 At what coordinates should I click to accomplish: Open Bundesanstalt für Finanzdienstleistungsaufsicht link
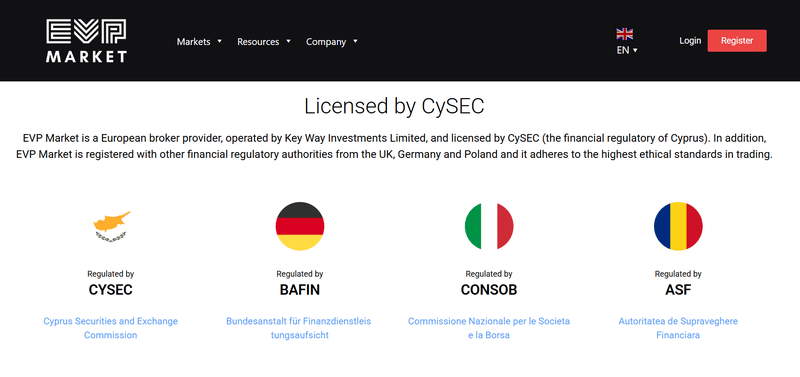(x=299, y=328)
